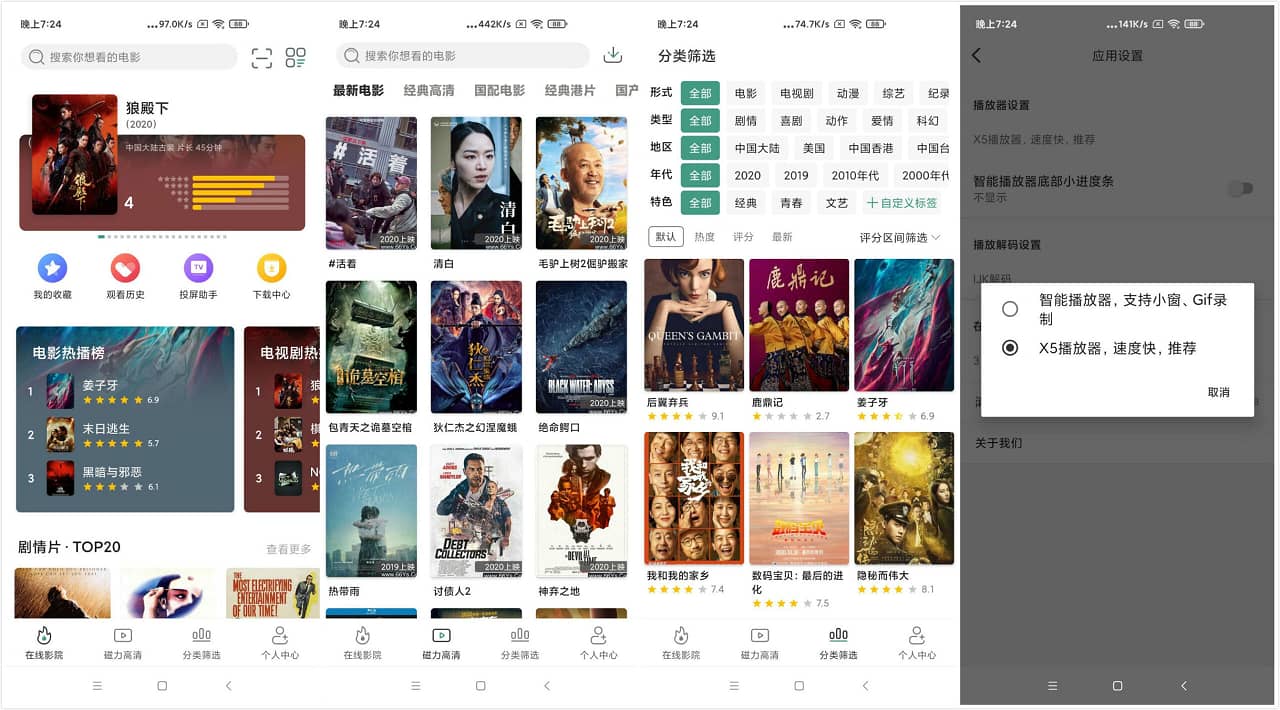The width and height of the screenshot is (1280, 710).
Task: Select 全部 chip in 形式 row
Action: click(700, 93)
